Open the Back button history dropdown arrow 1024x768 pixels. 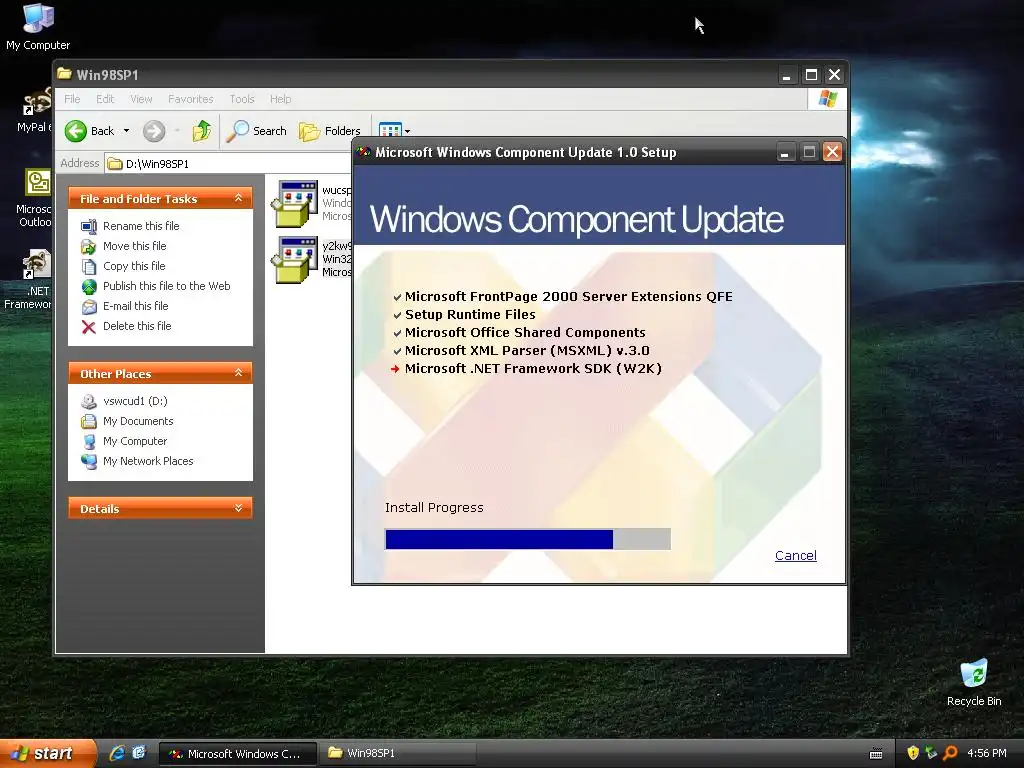tap(126, 131)
